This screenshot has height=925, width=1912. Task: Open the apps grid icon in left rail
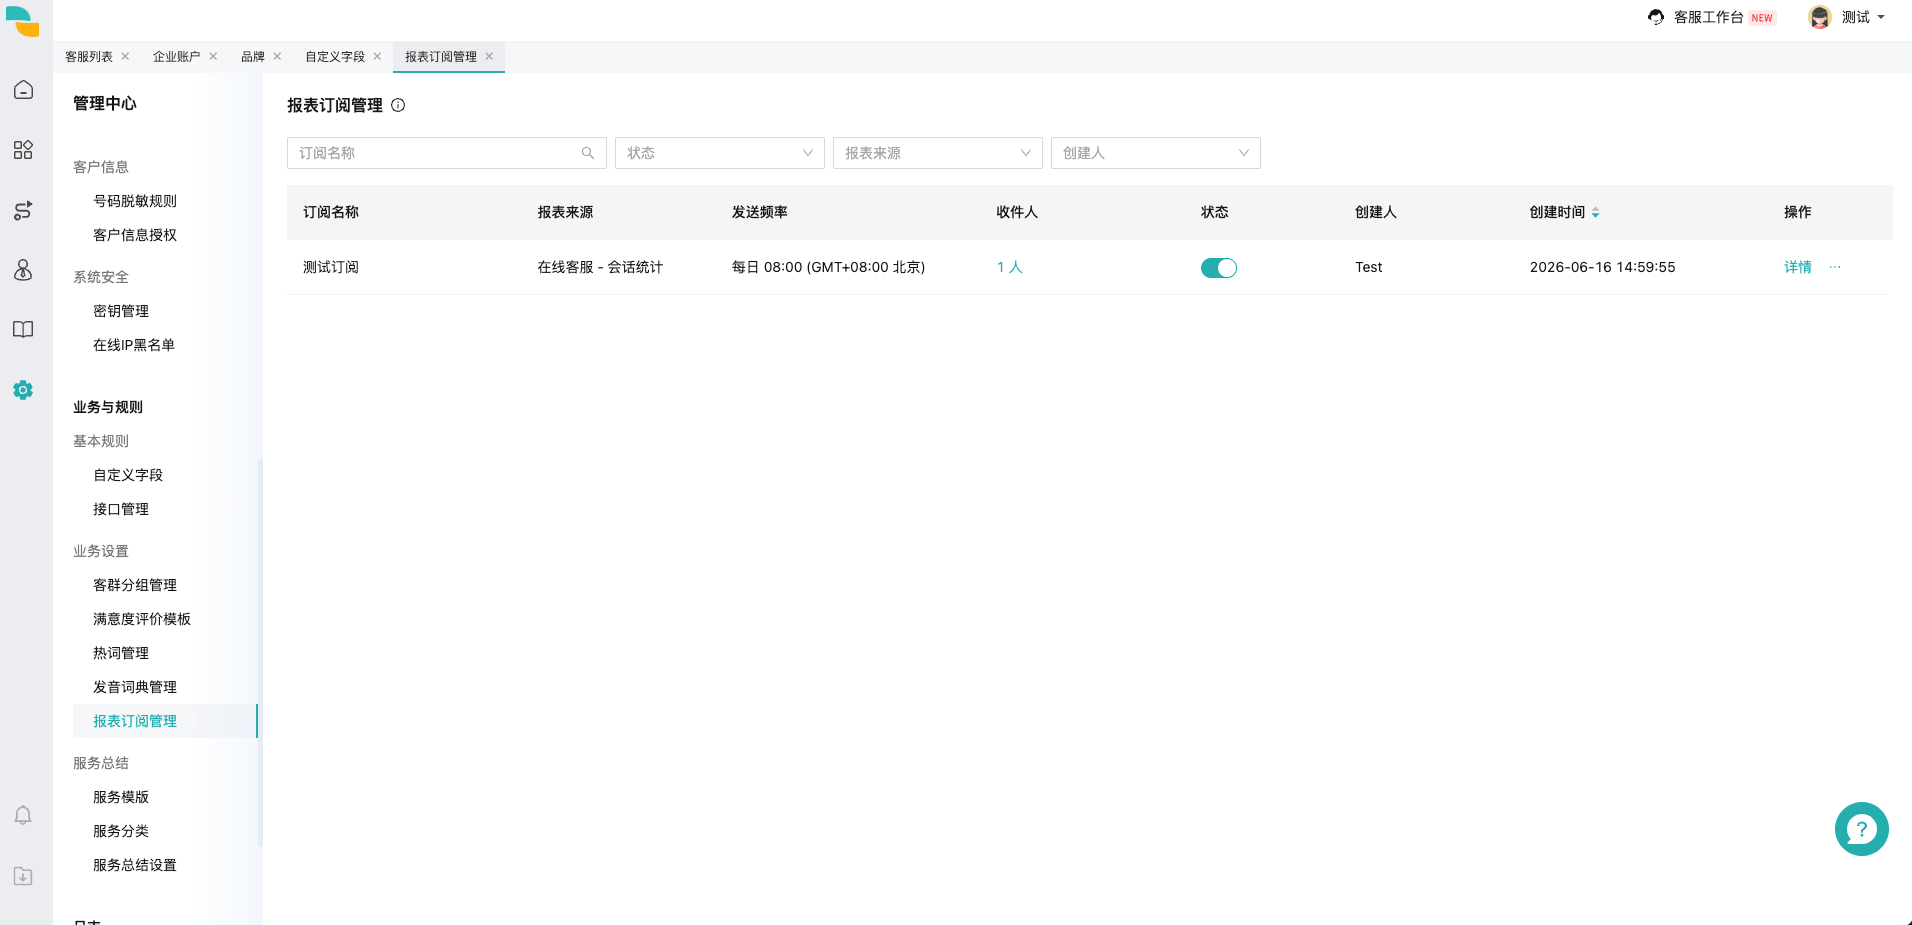click(23, 150)
